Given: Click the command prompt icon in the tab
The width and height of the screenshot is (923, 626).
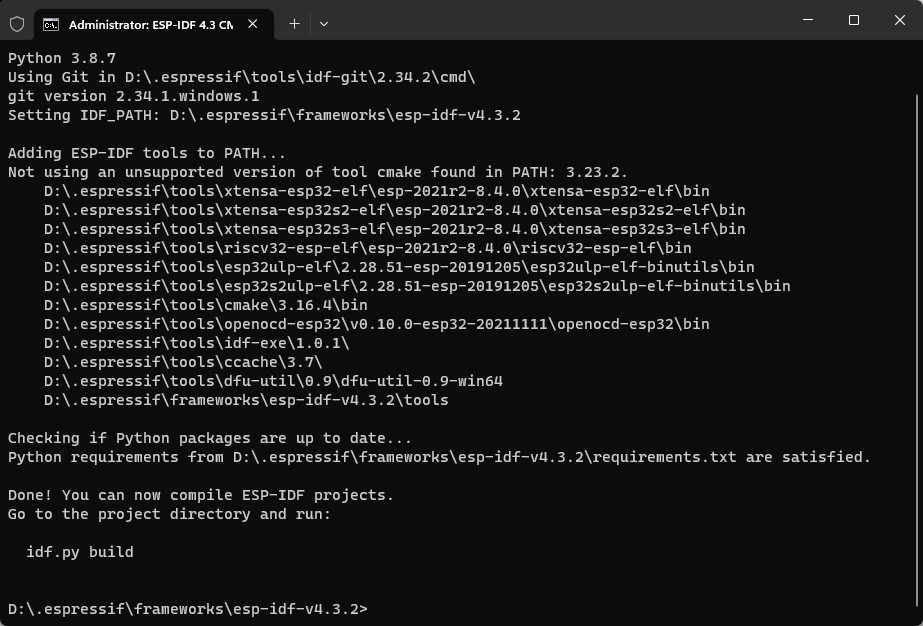Looking at the screenshot, I should (51, 24).
